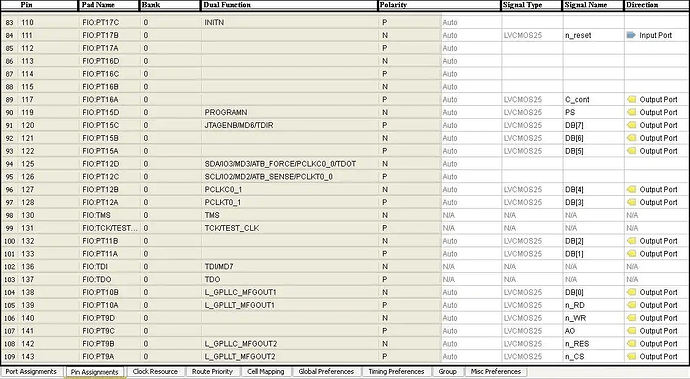The image size is (690, 379).
Task: Click the Auto polarity cell for pin 110
Action: tap(450, 22)
